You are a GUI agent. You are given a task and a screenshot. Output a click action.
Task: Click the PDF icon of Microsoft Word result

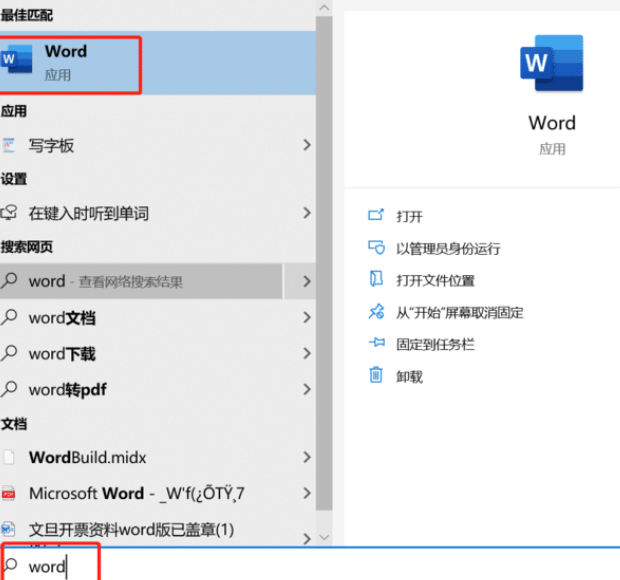pyautogui.click(x=8, y=493)
